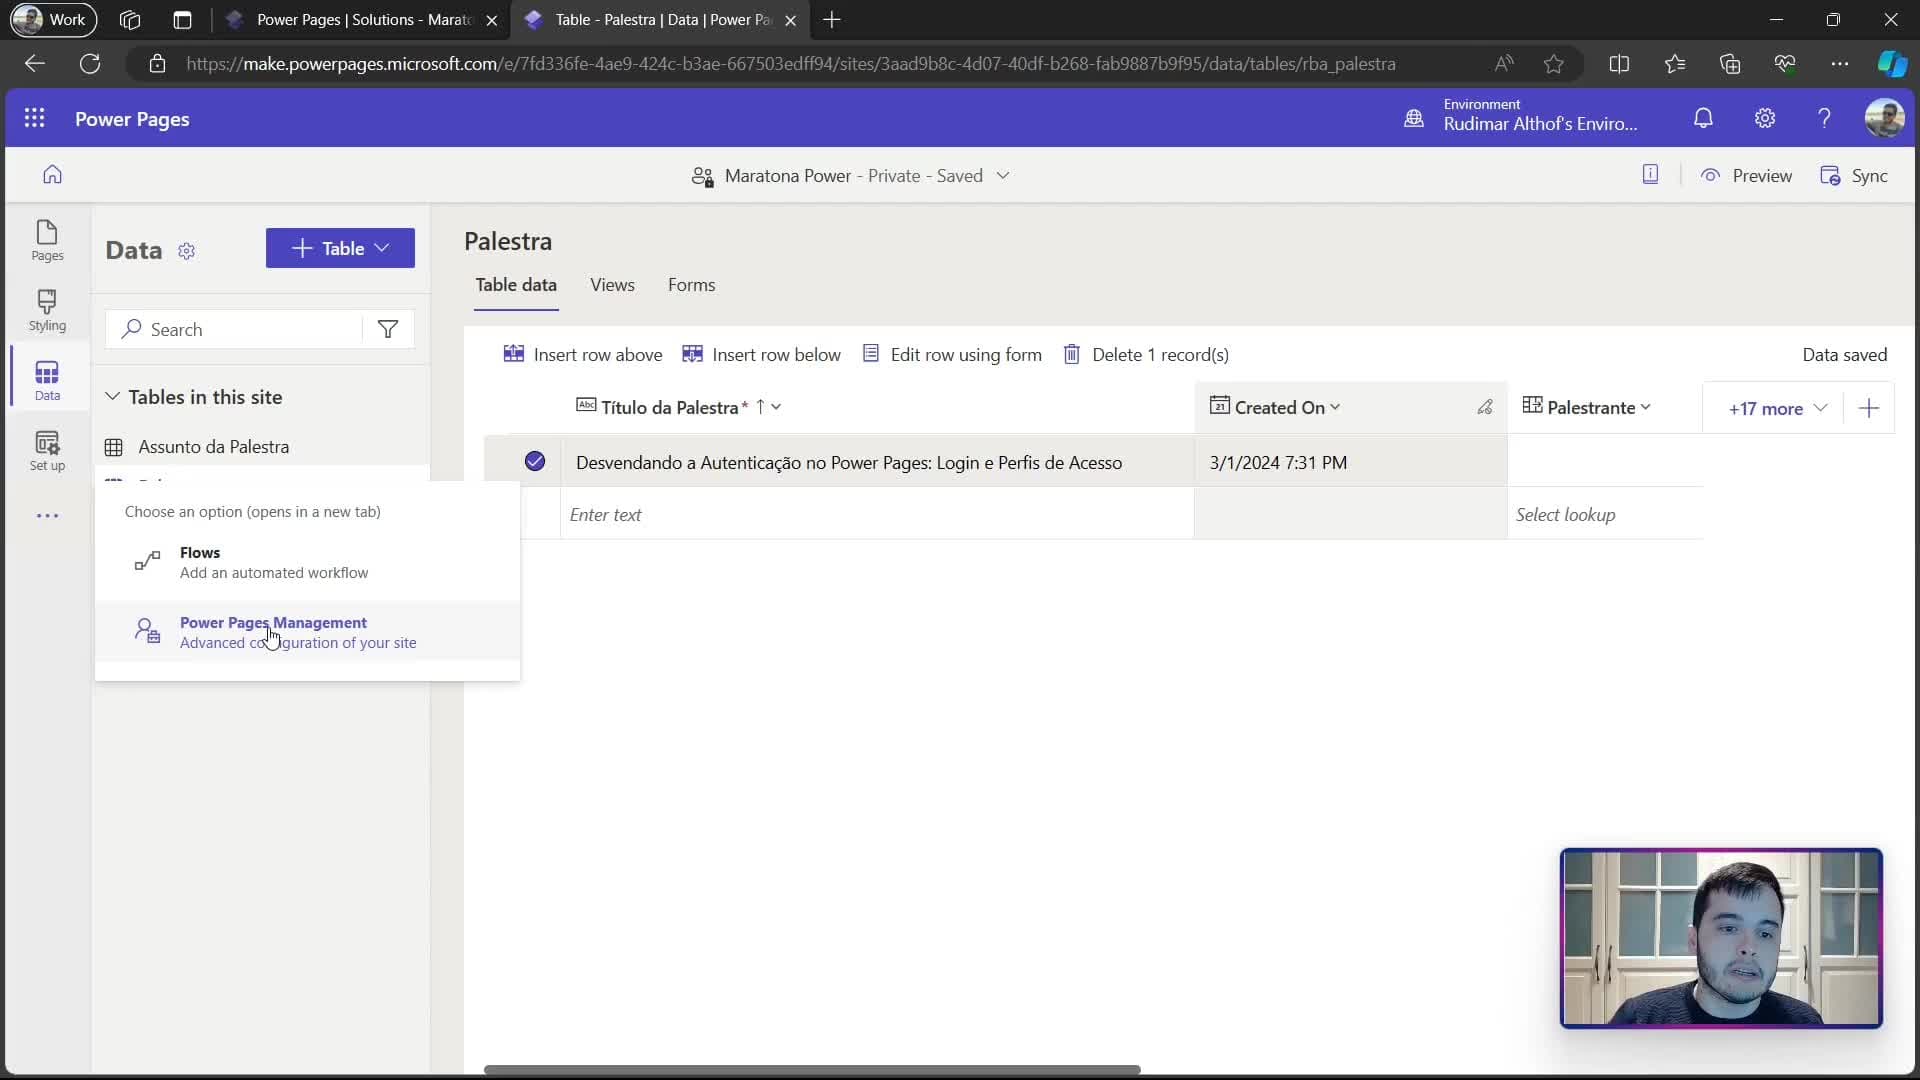This screenshot has width=1920, height=1080.
Task: Open Palestrante column menu
Action: point(1646,407)
